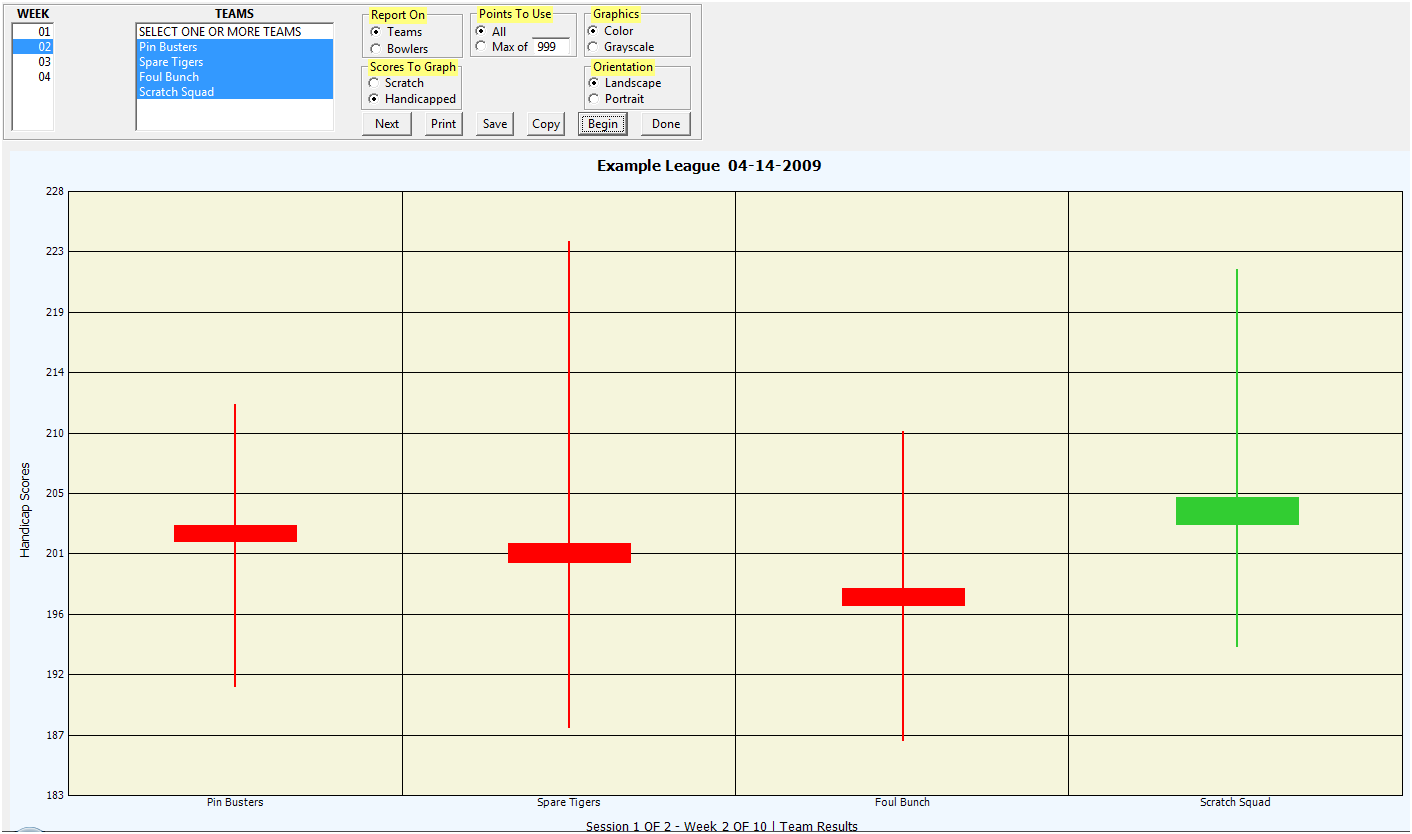1412x834 pixels.
Task: Select week 04 in the WEEK list
Action: [x=33, y=77]
